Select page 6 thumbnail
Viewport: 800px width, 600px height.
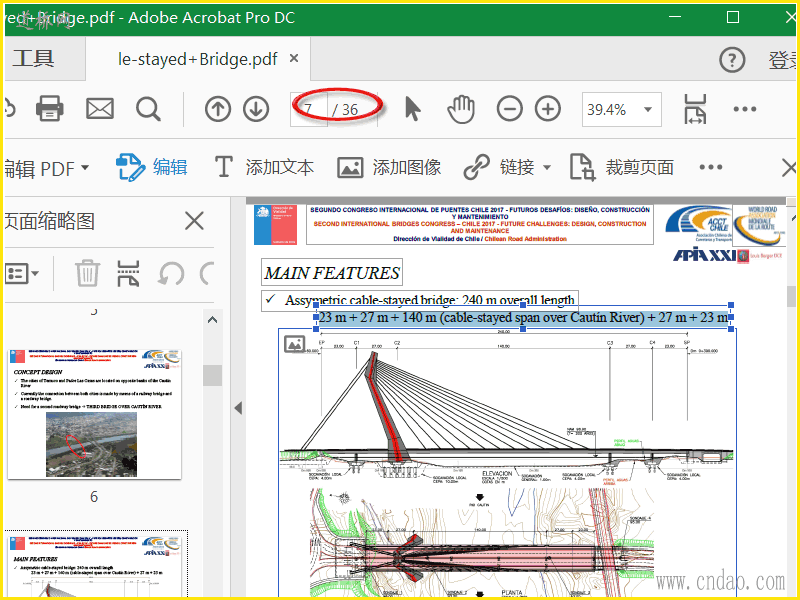[x=94, y=414]
